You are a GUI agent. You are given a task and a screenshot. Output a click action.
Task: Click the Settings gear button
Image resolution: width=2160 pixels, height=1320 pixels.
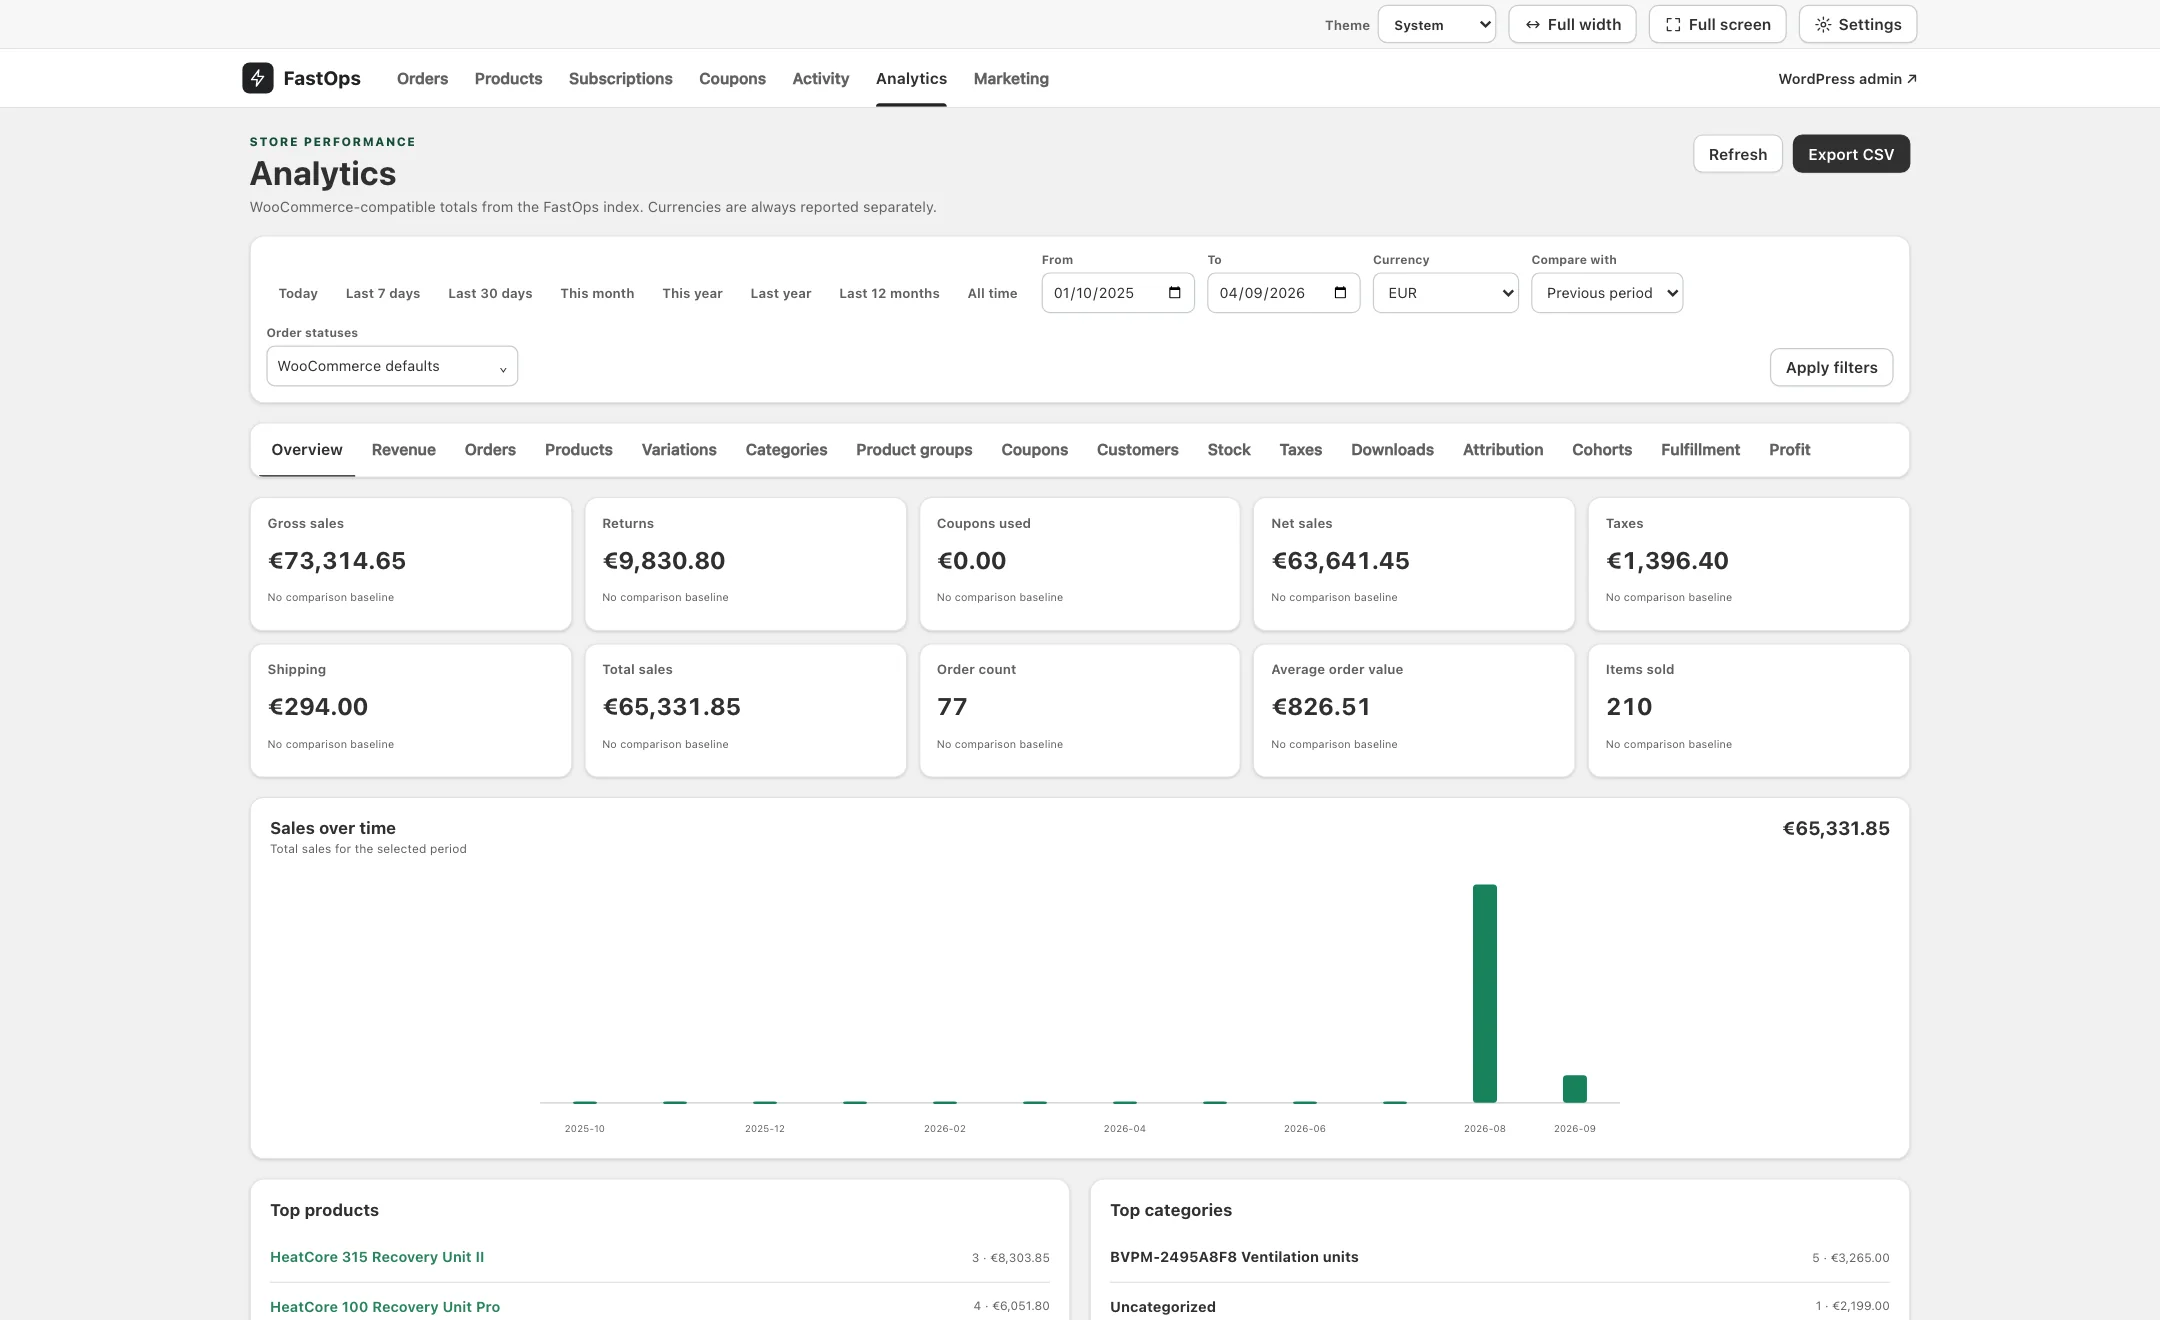coord(1857,24)
